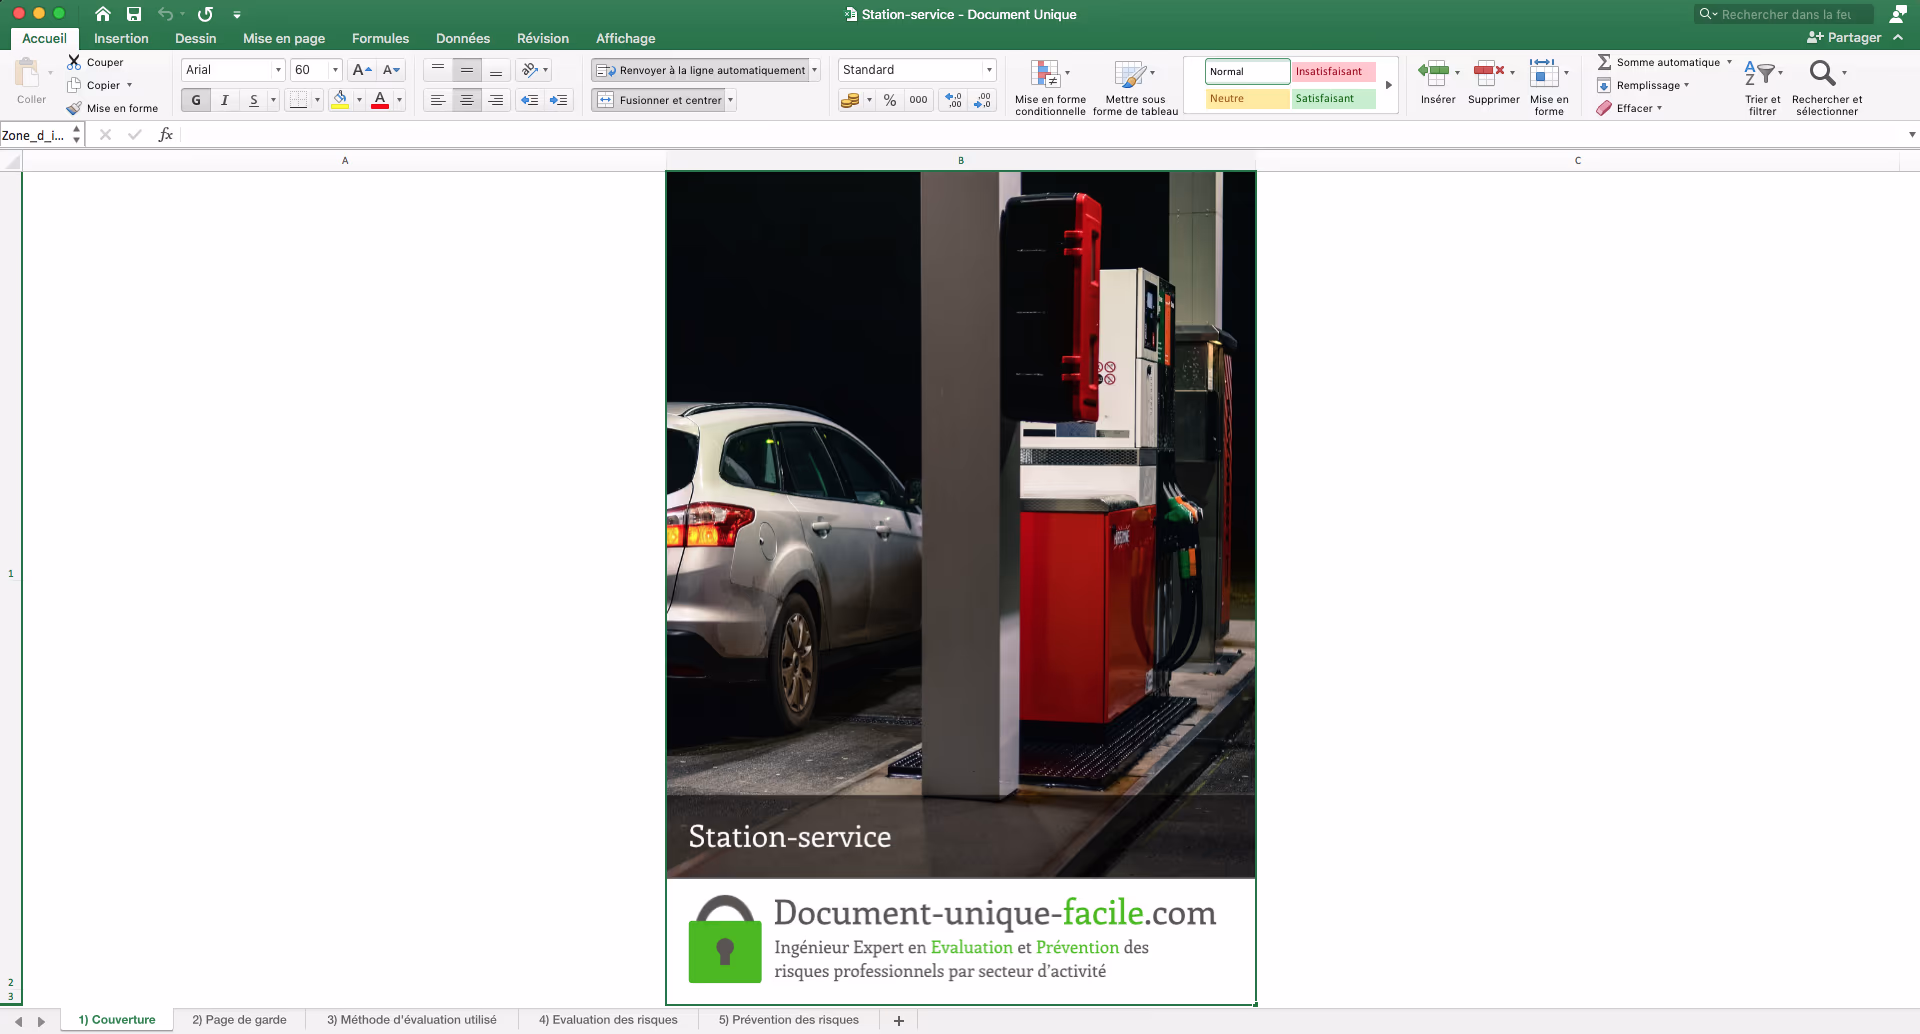Open Mise en forme conditionnelle

pyautogui.click(x=1050, y=88)
